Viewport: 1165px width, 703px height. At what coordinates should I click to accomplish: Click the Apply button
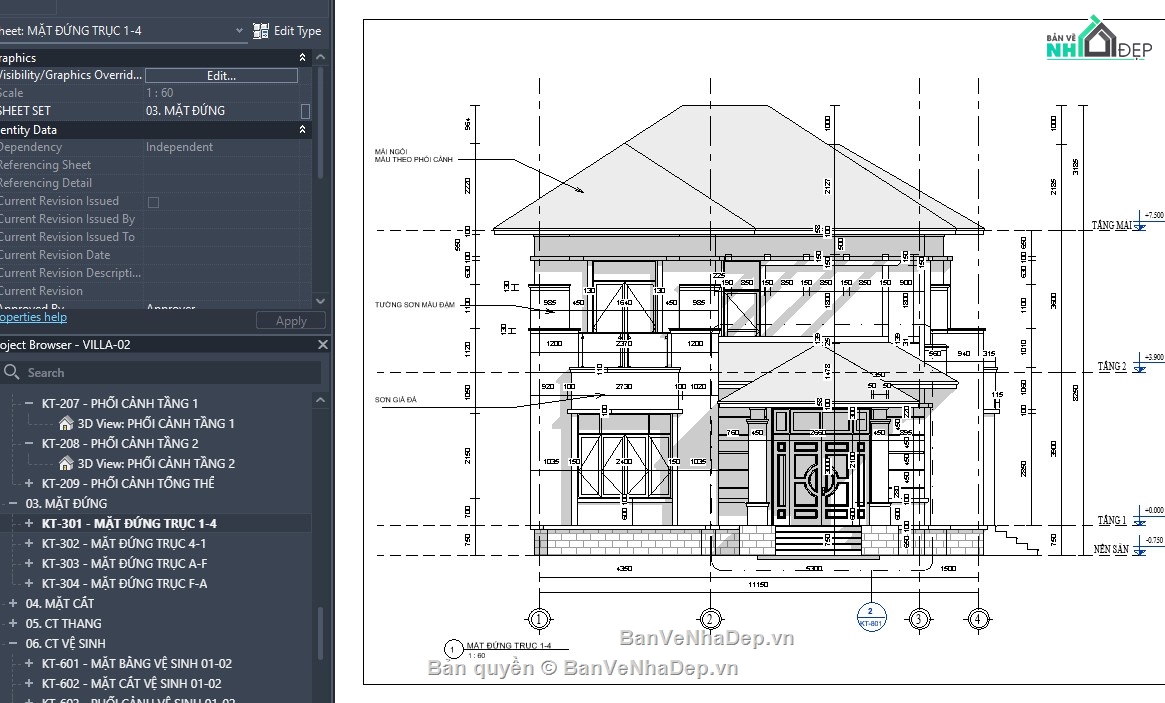(x=290, y=320)
